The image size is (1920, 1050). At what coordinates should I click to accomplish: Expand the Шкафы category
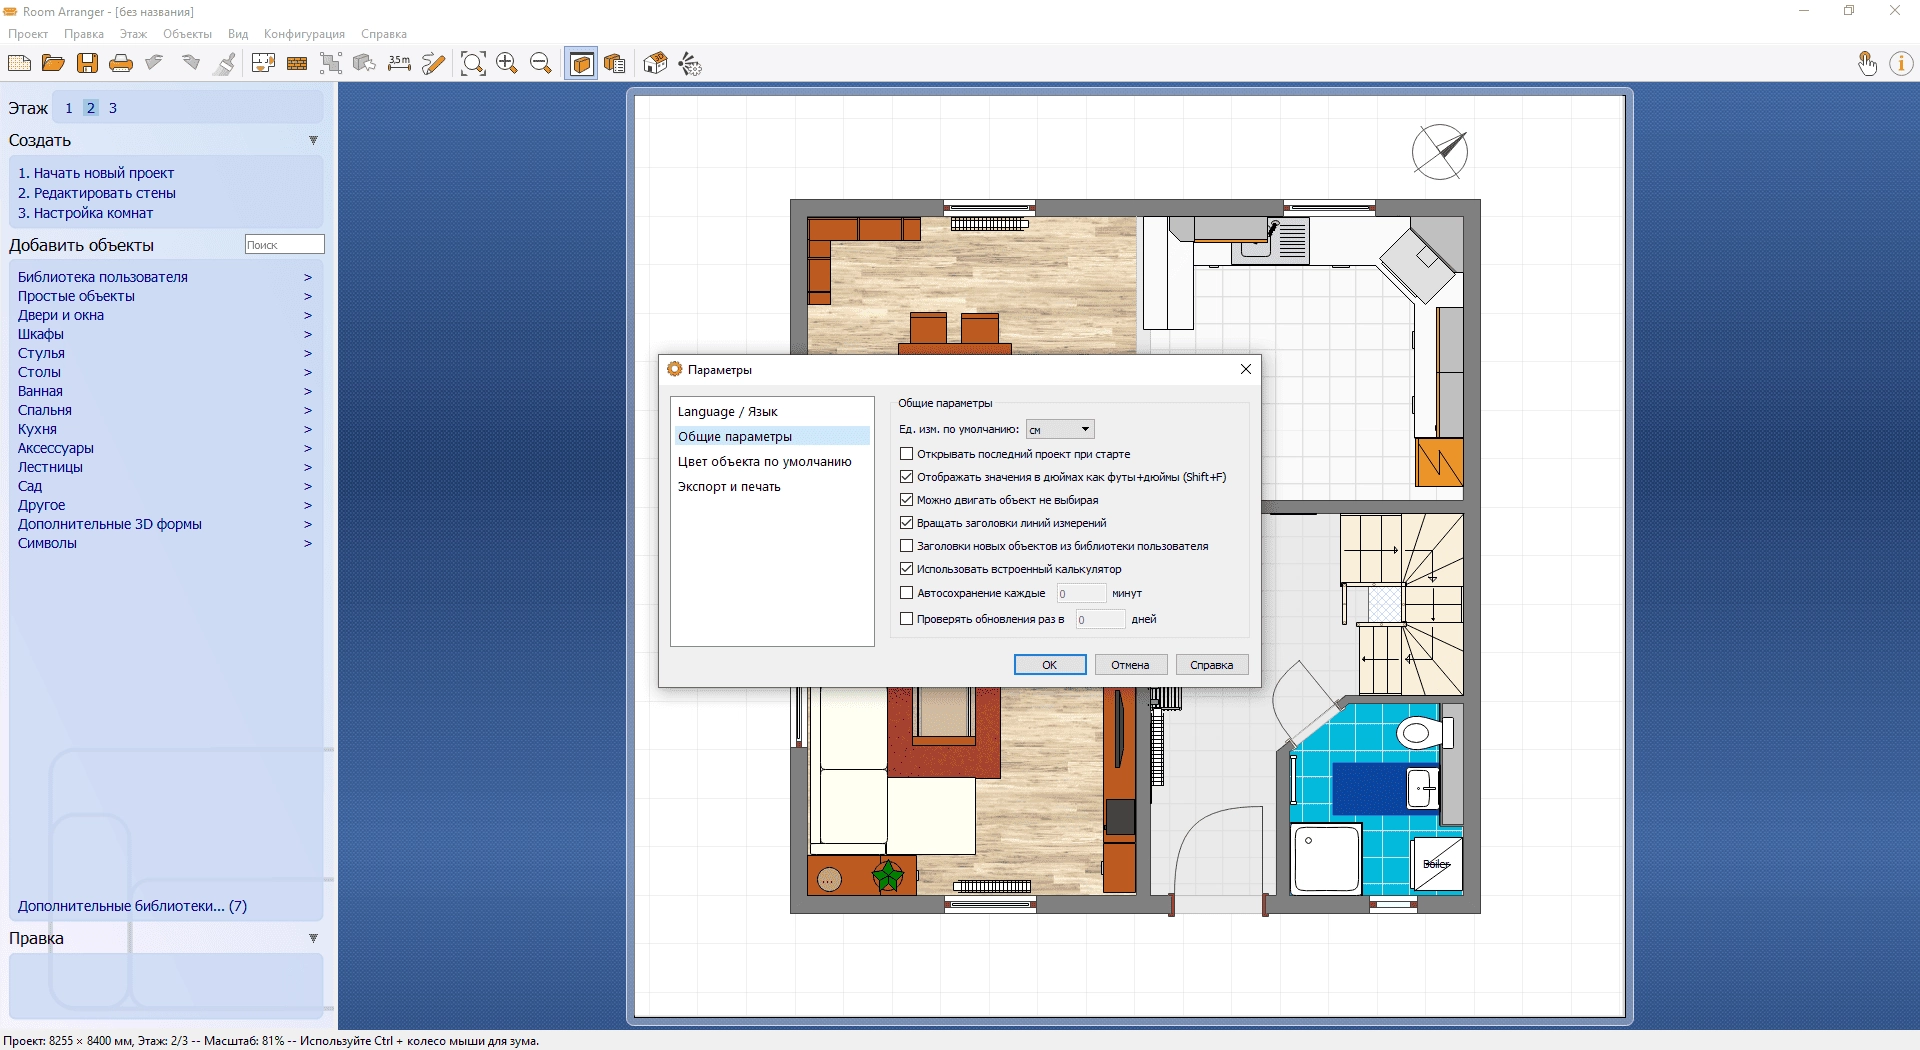[x=165, y=334]
